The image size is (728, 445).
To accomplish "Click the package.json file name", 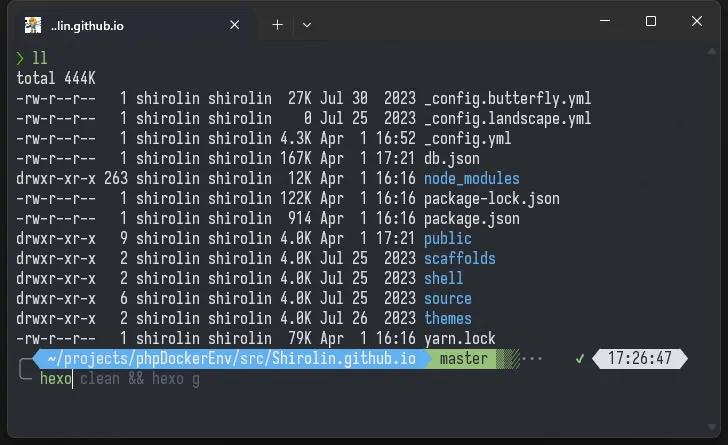I will coord(472,219).
